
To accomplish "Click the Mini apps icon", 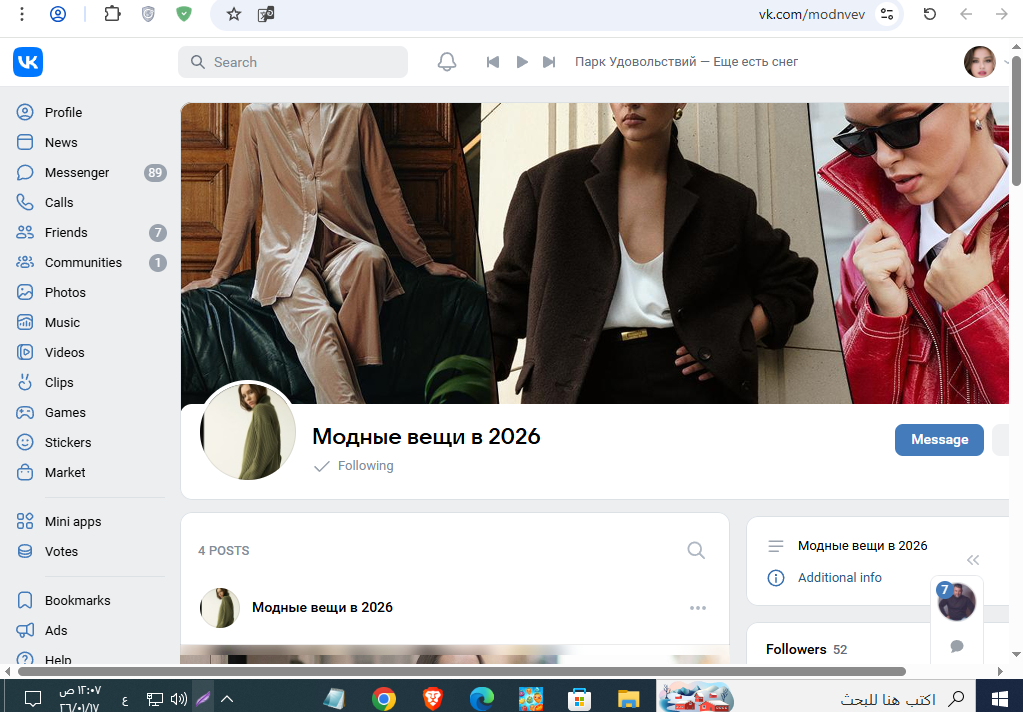I will click(25, 521).
